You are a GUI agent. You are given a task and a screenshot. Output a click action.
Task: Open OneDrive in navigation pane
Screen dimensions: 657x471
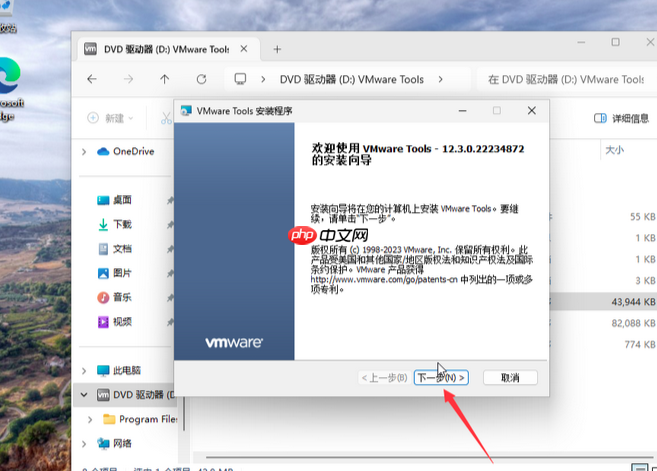(x=126, y=151)
